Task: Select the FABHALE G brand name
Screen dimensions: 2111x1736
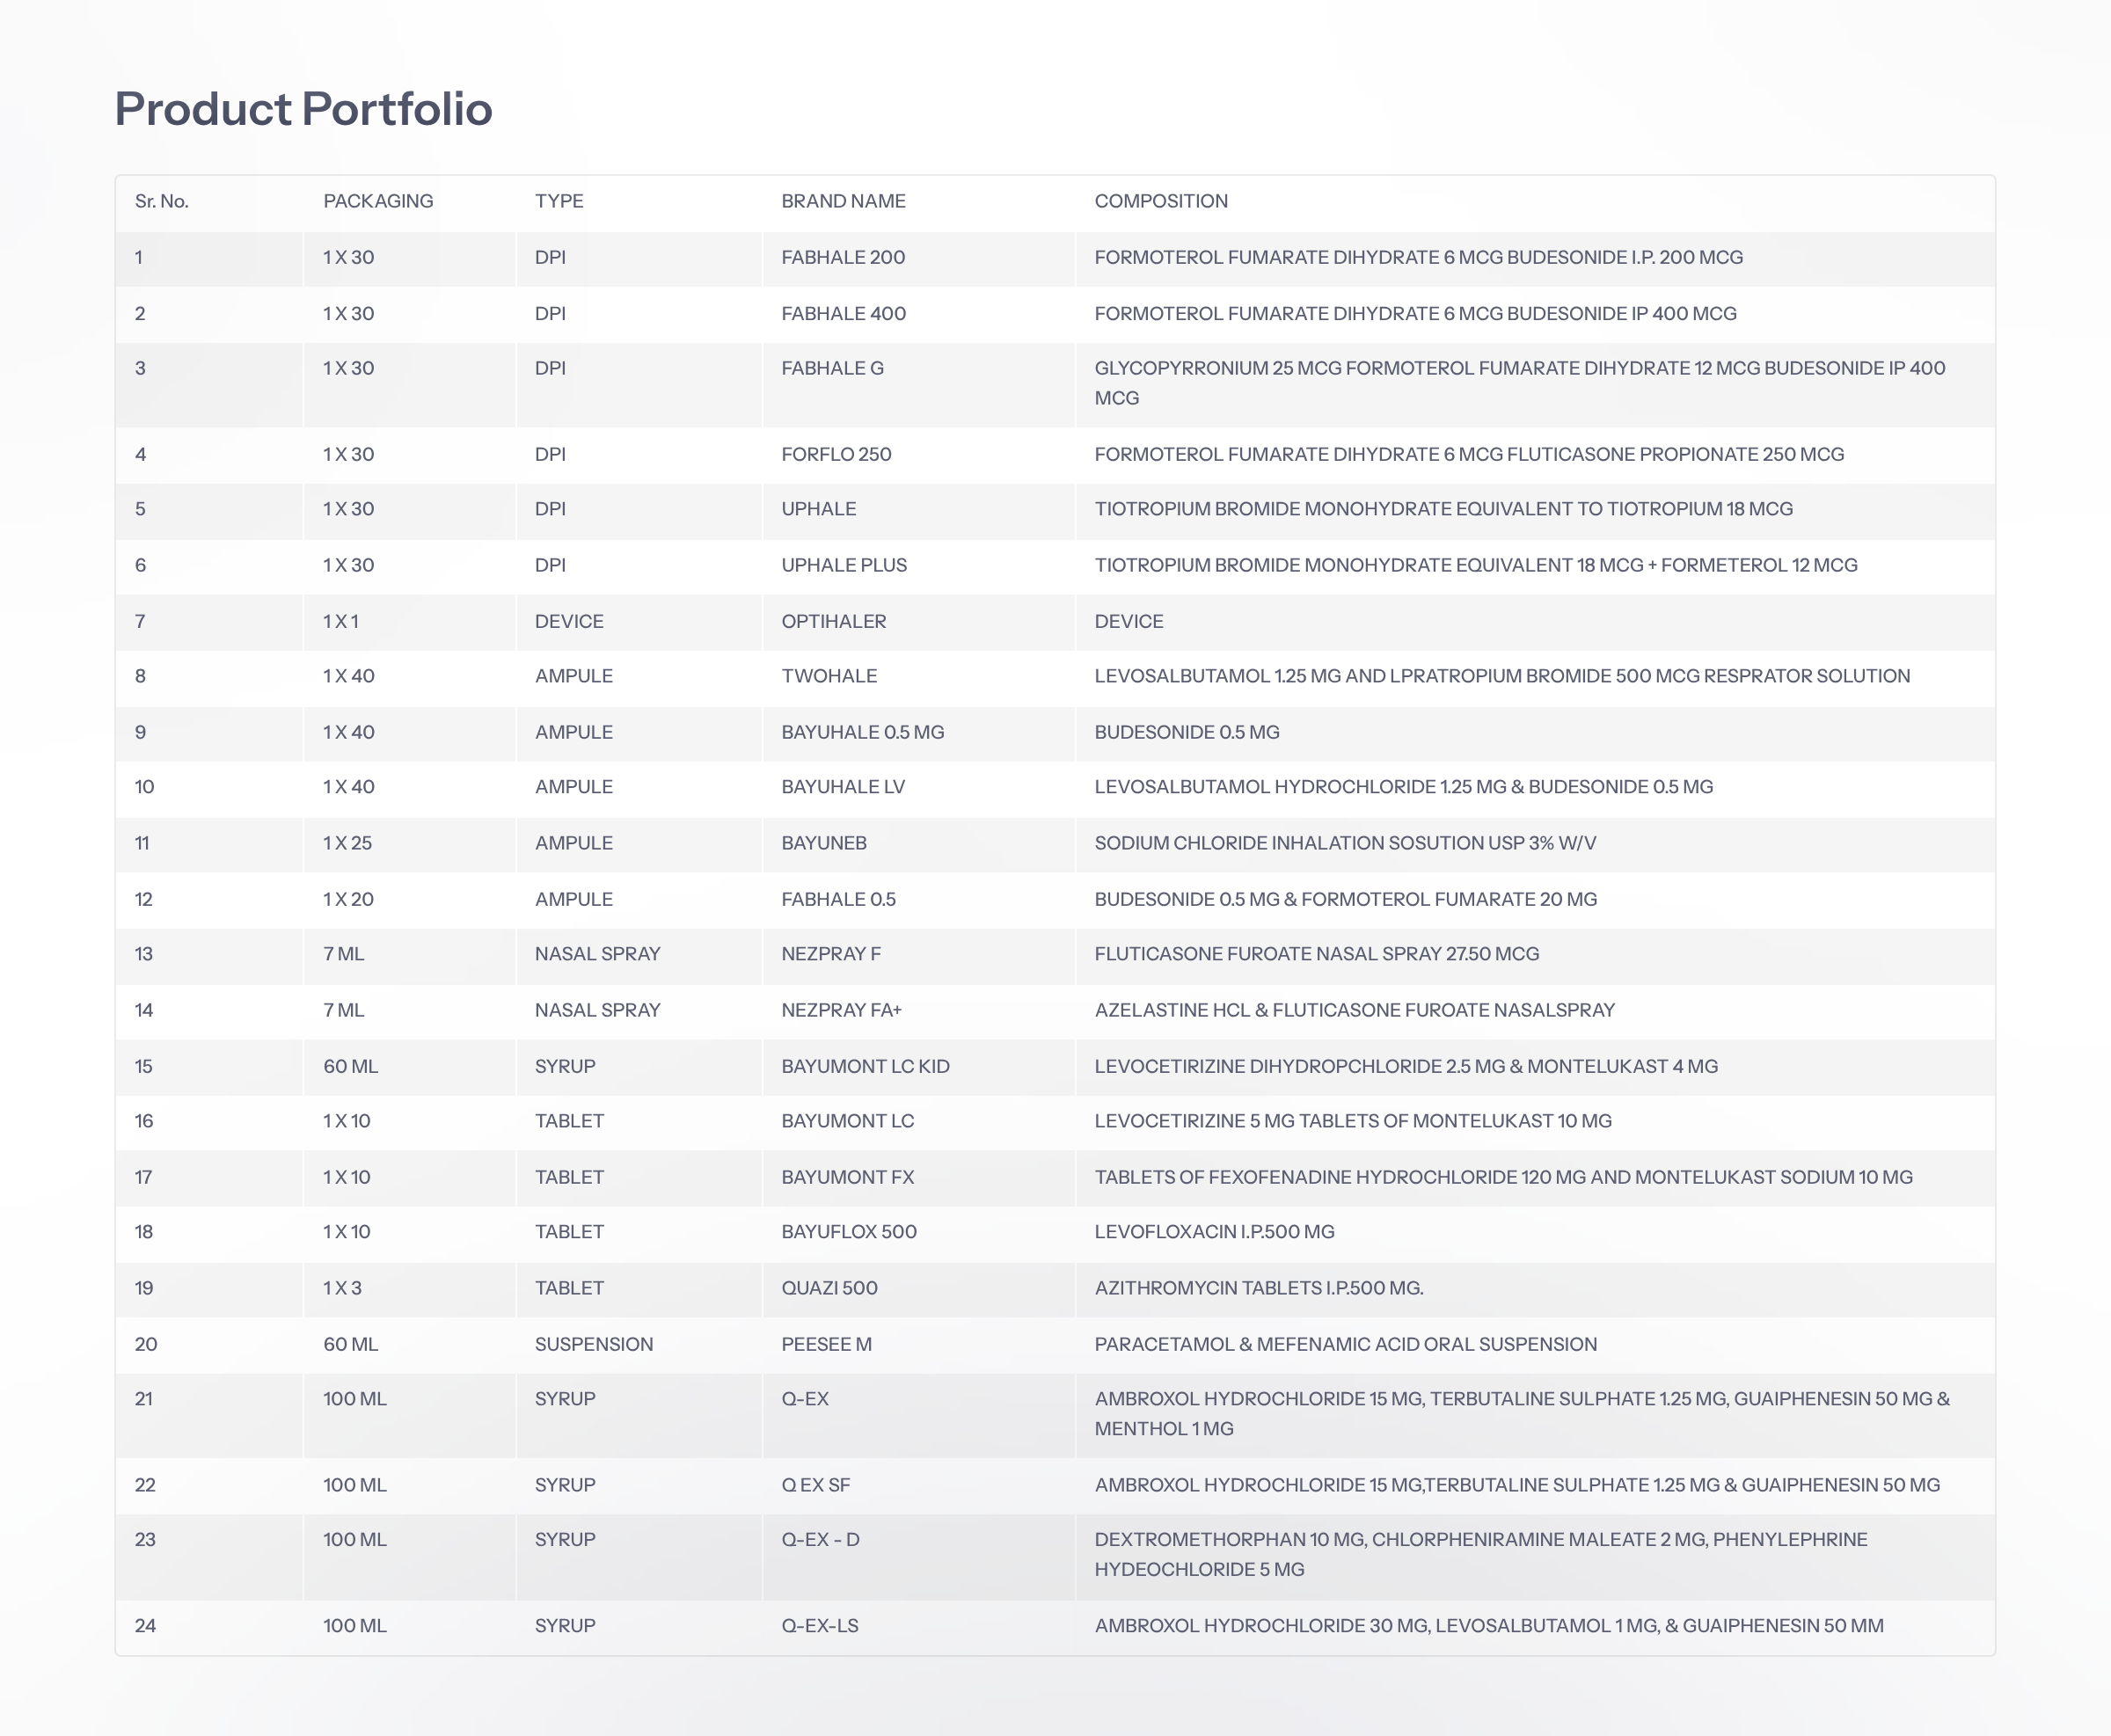Action: [x=832, y=368]
